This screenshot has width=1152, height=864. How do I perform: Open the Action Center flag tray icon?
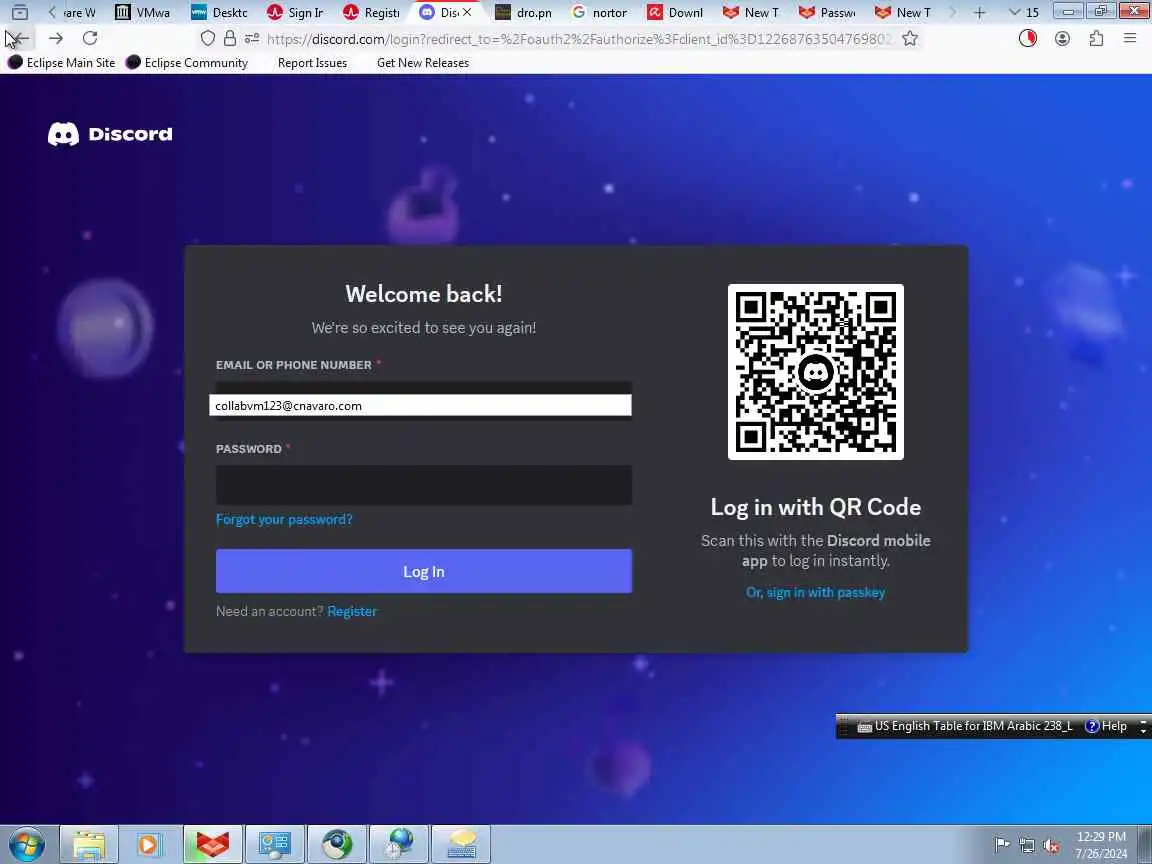[1001, 845]
